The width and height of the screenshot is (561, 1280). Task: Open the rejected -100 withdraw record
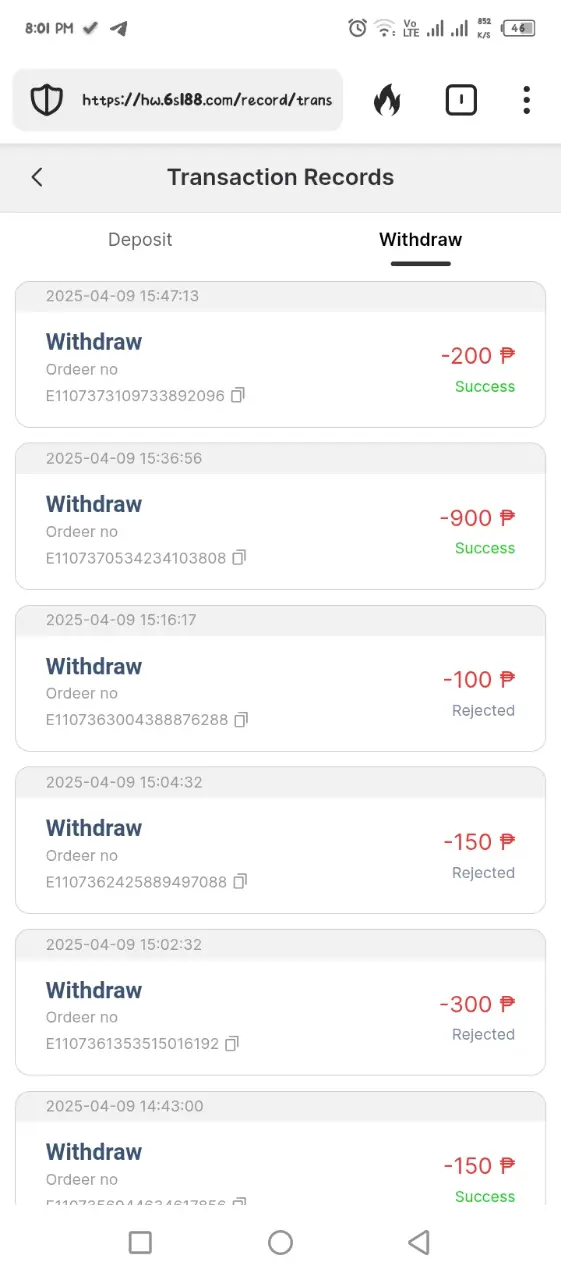[280, 679]
